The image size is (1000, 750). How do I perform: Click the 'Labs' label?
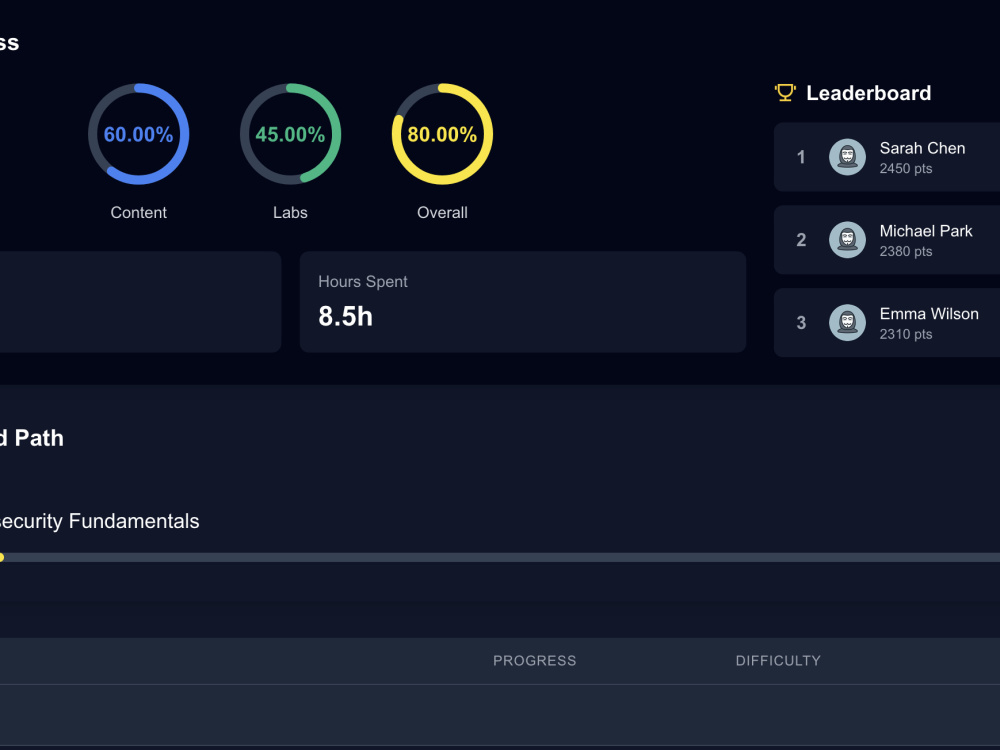[x=290, y=212]
